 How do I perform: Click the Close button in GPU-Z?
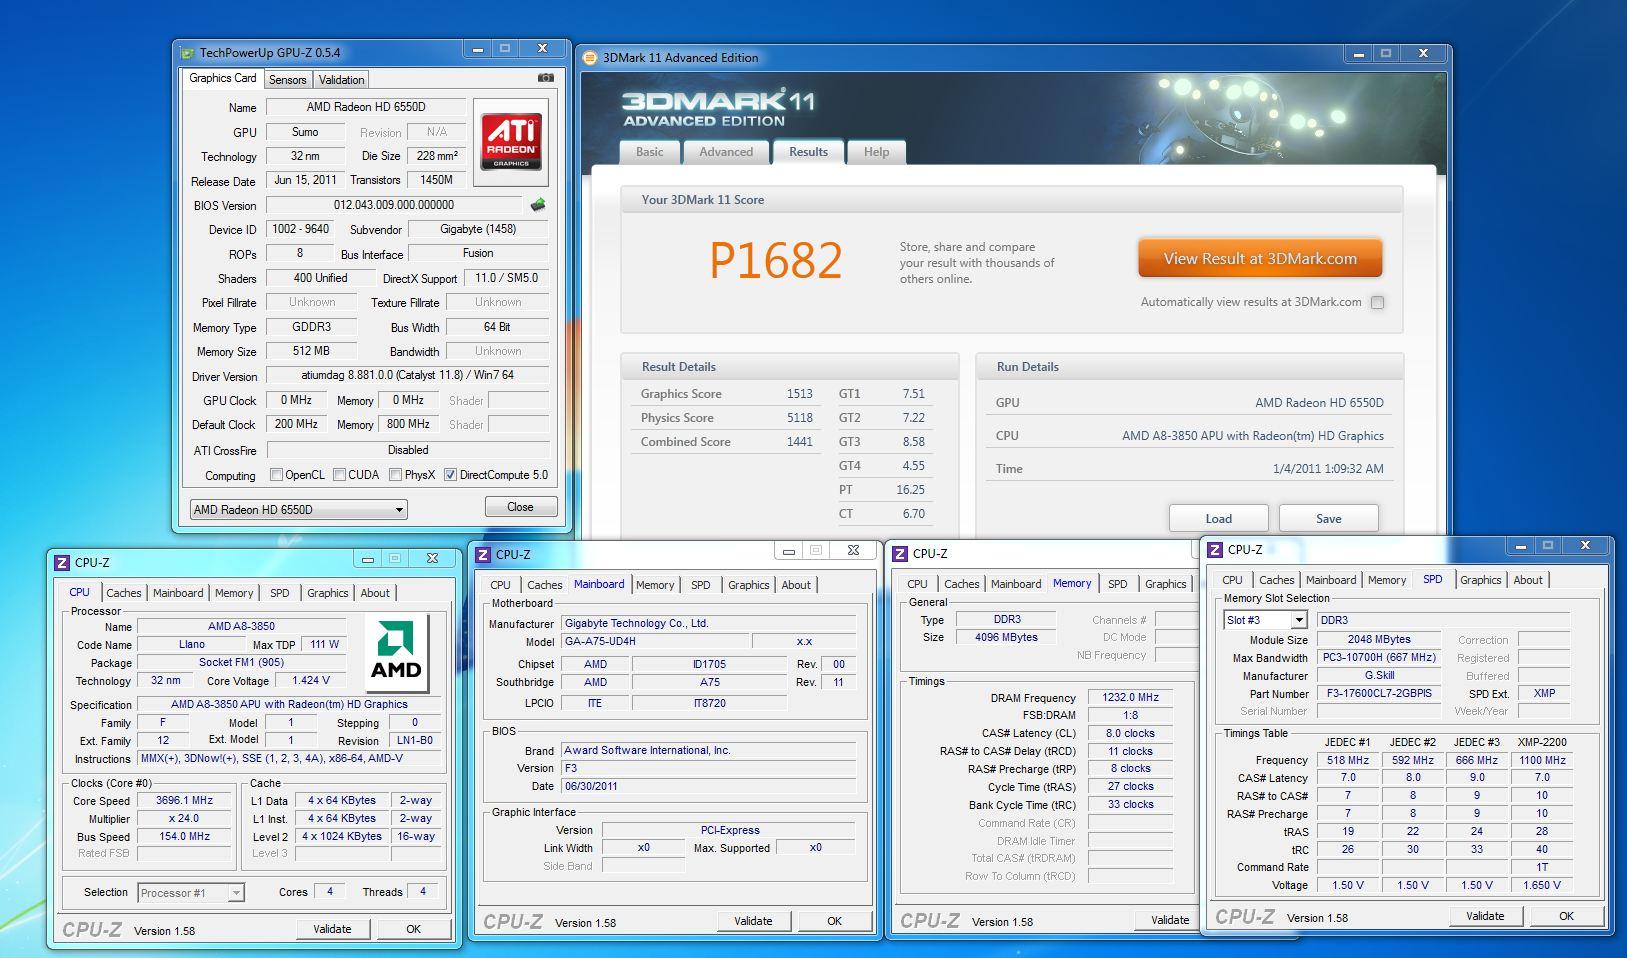[x=520, y=507]
